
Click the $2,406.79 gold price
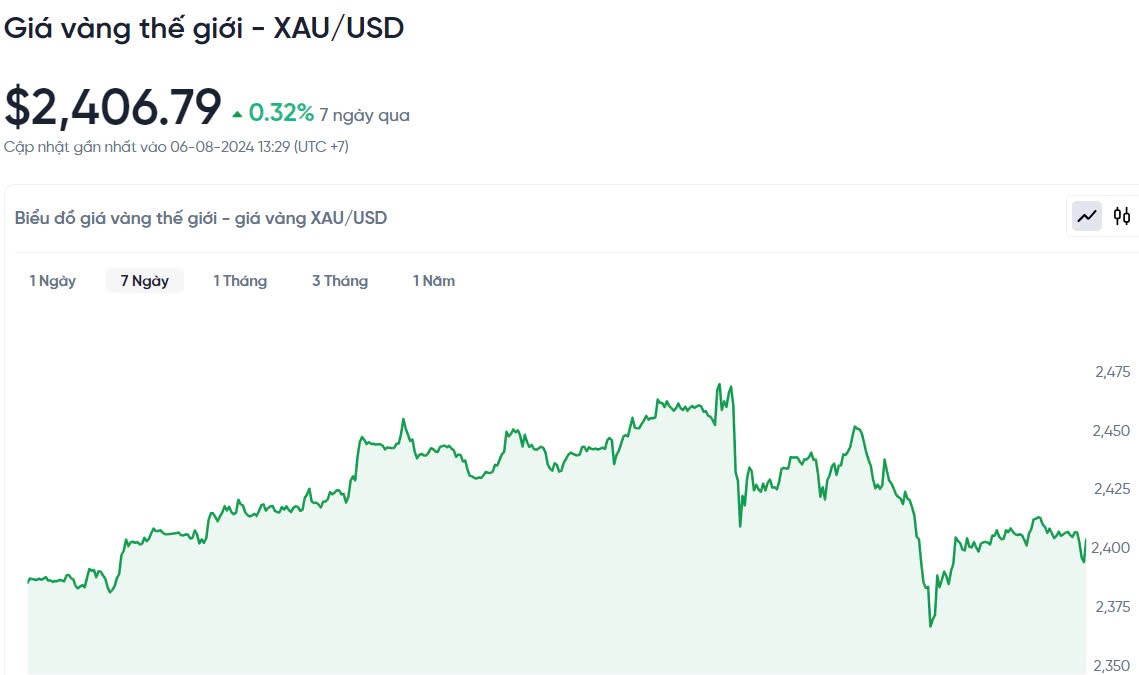tap(113, 108)
